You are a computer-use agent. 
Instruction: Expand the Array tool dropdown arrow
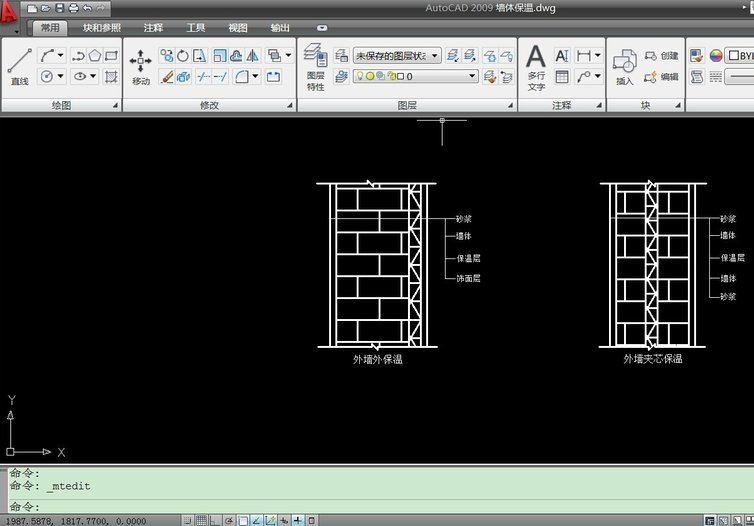[289, 56]
